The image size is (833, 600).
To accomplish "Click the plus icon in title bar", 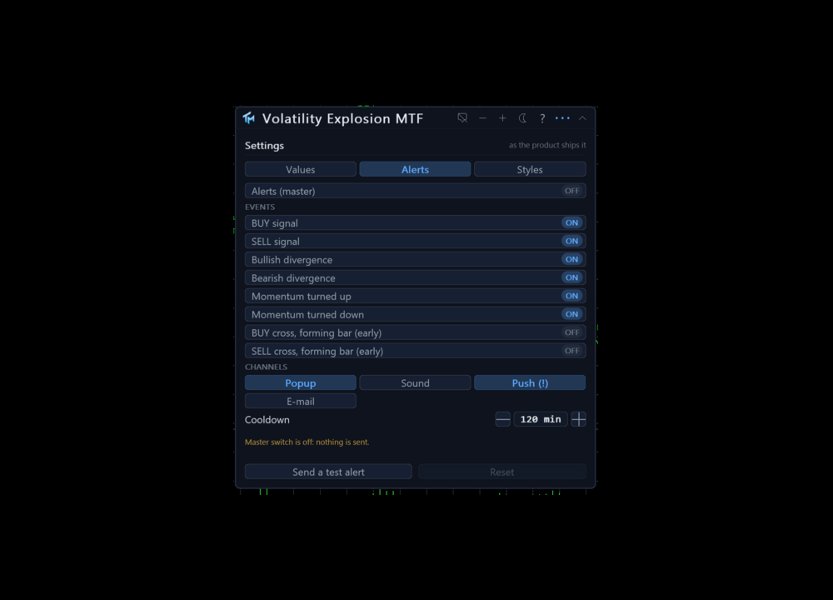I will [x=503, y=118].
